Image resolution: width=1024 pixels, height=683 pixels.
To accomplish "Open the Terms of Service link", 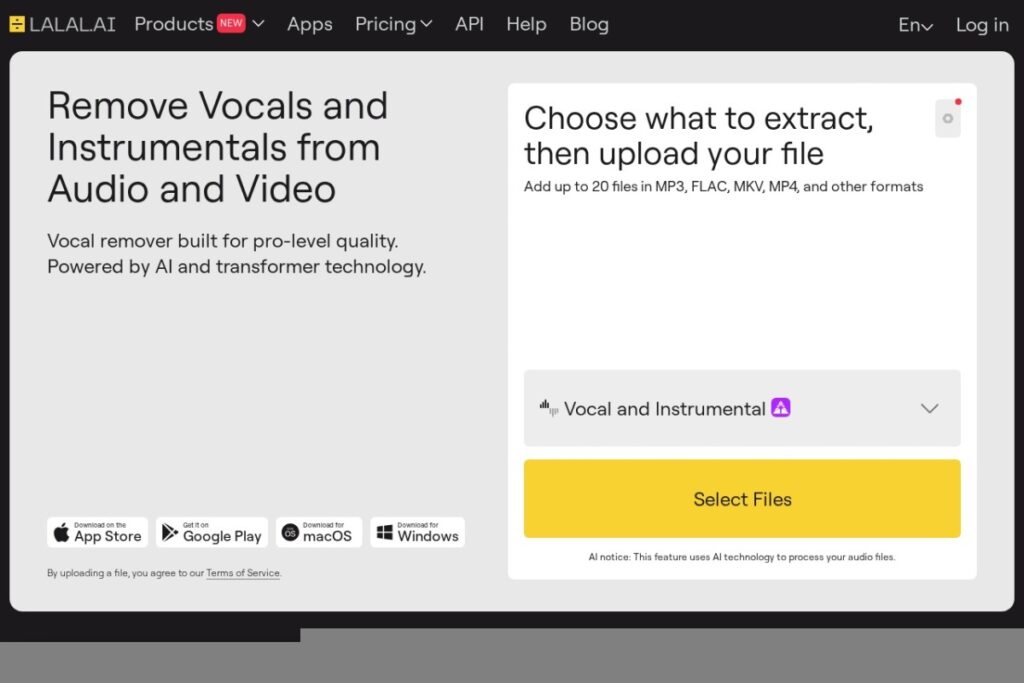I will click(243, 573).
